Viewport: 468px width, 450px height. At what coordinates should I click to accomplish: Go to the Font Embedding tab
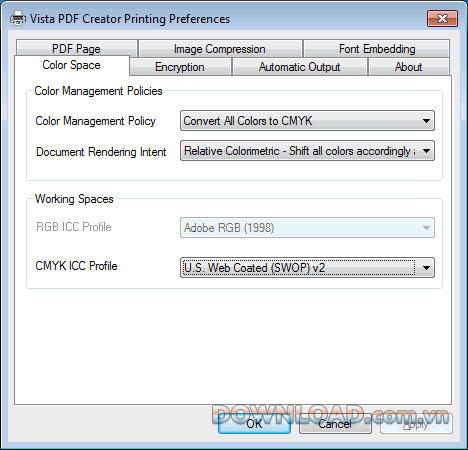point(377,48)
